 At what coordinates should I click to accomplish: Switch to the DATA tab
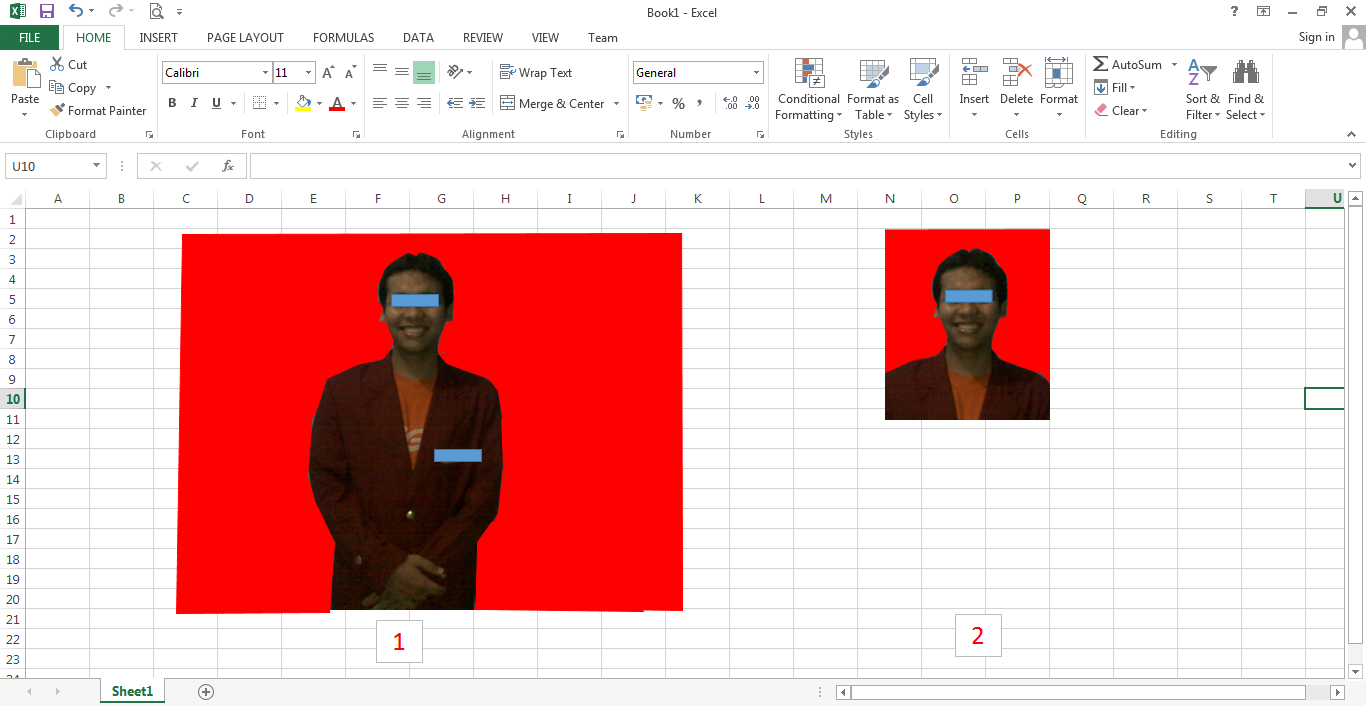[418, 38]
